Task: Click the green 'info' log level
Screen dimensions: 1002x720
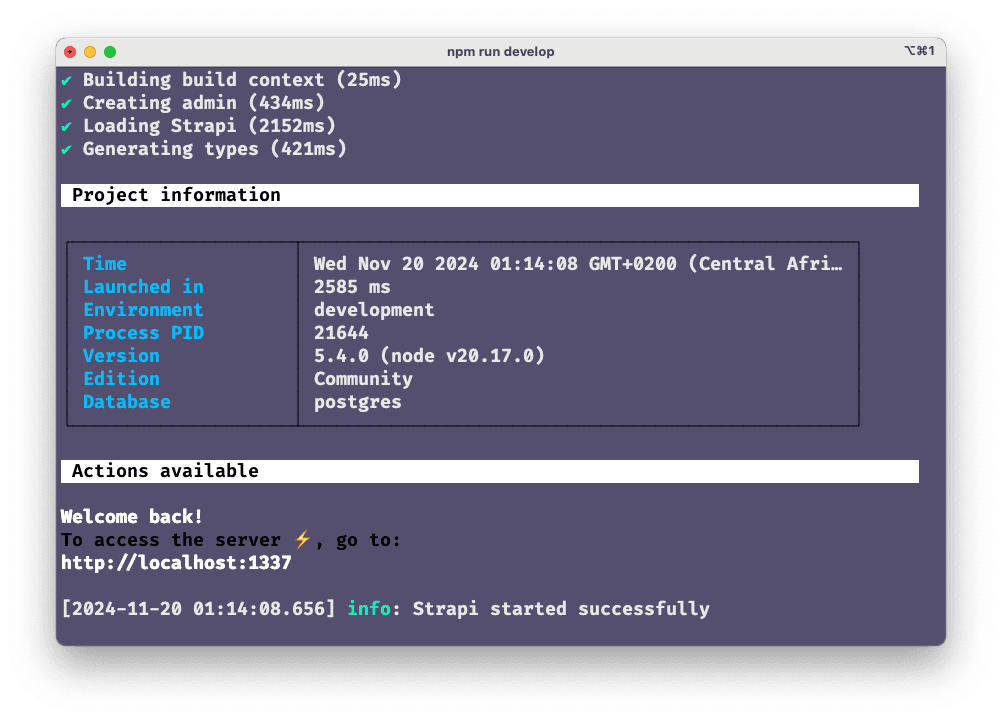Action: (x=369, y=609)
